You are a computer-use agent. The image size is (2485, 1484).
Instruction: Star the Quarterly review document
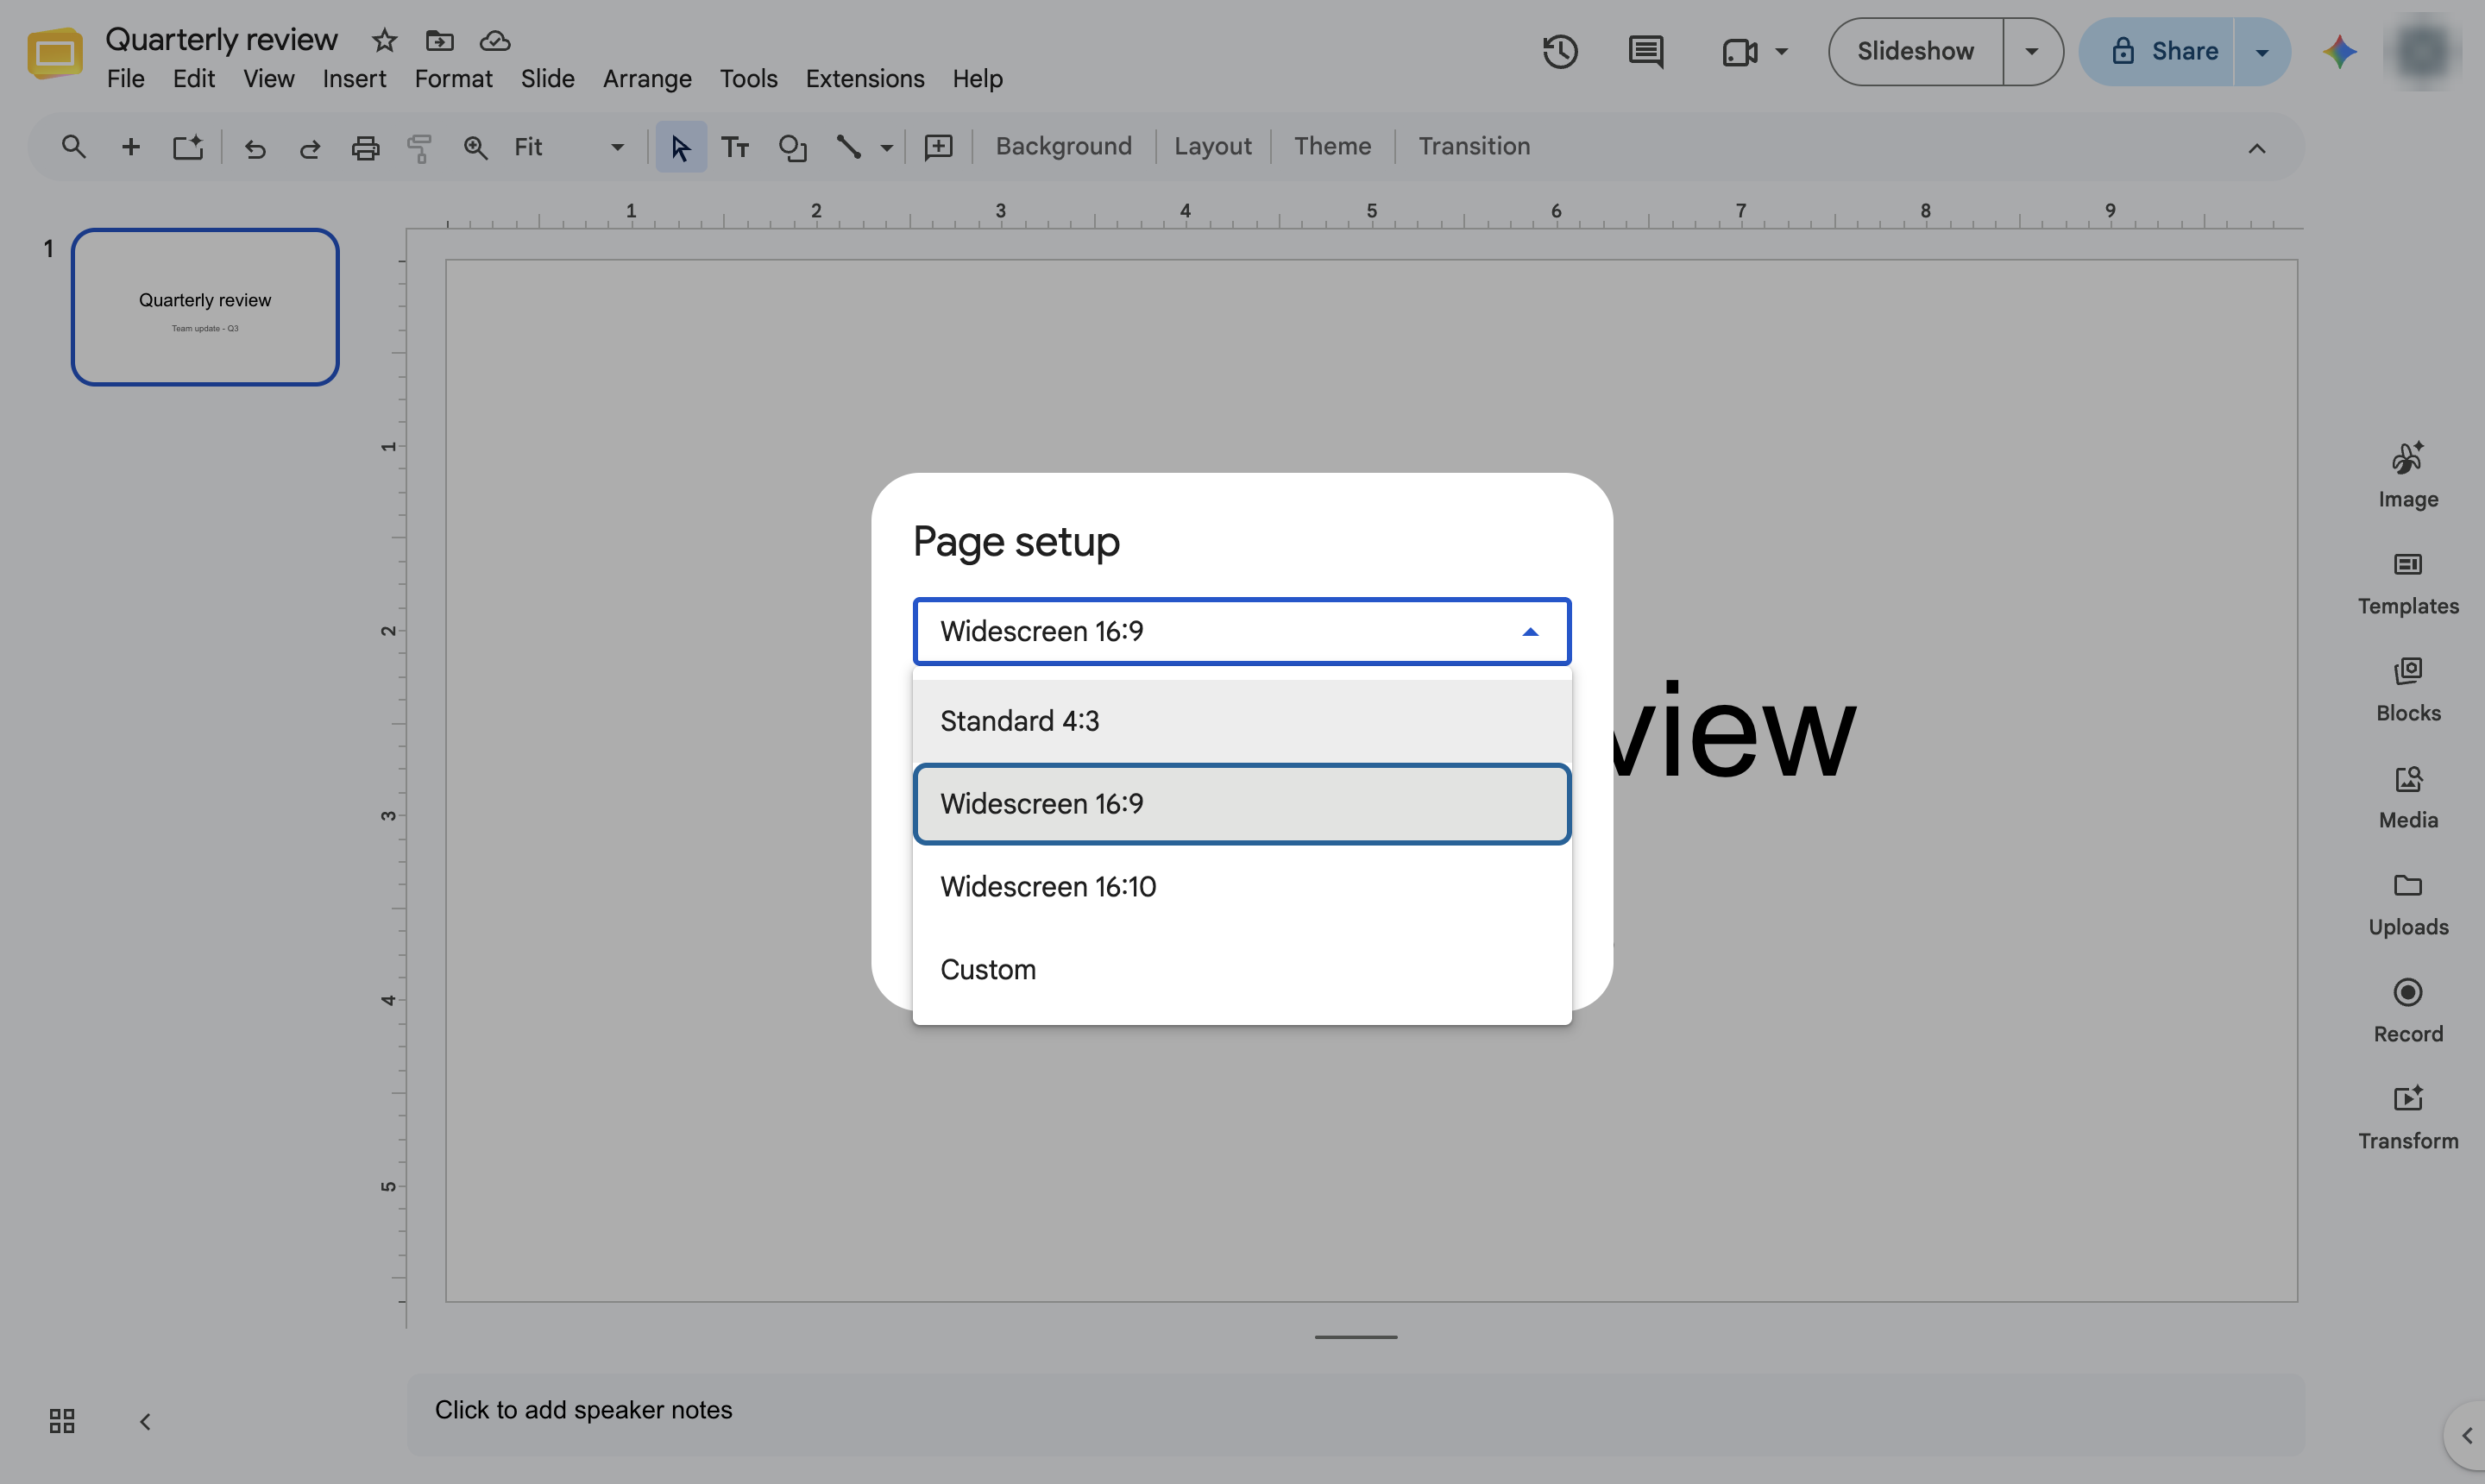tap(384, 41)
